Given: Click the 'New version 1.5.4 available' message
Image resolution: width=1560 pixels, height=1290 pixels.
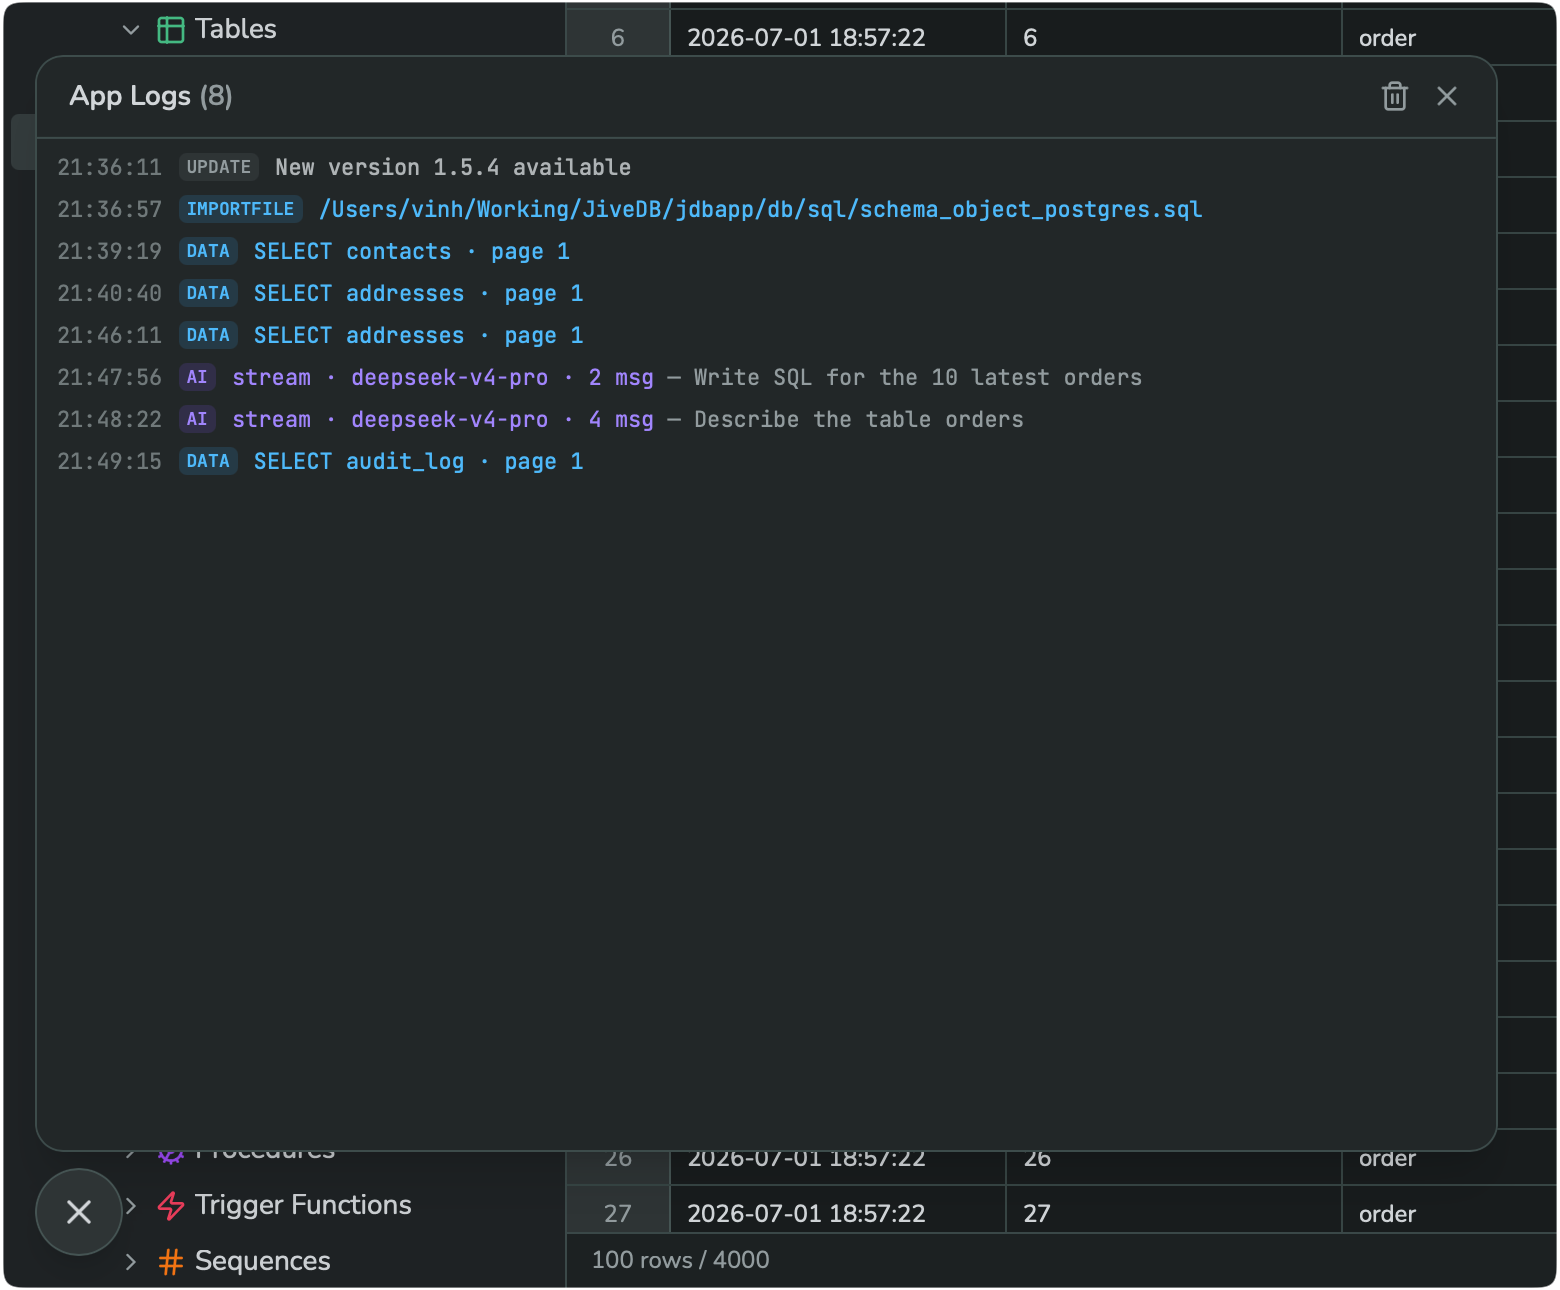Looking at the screenshot, I should click(x=453, y=167).
